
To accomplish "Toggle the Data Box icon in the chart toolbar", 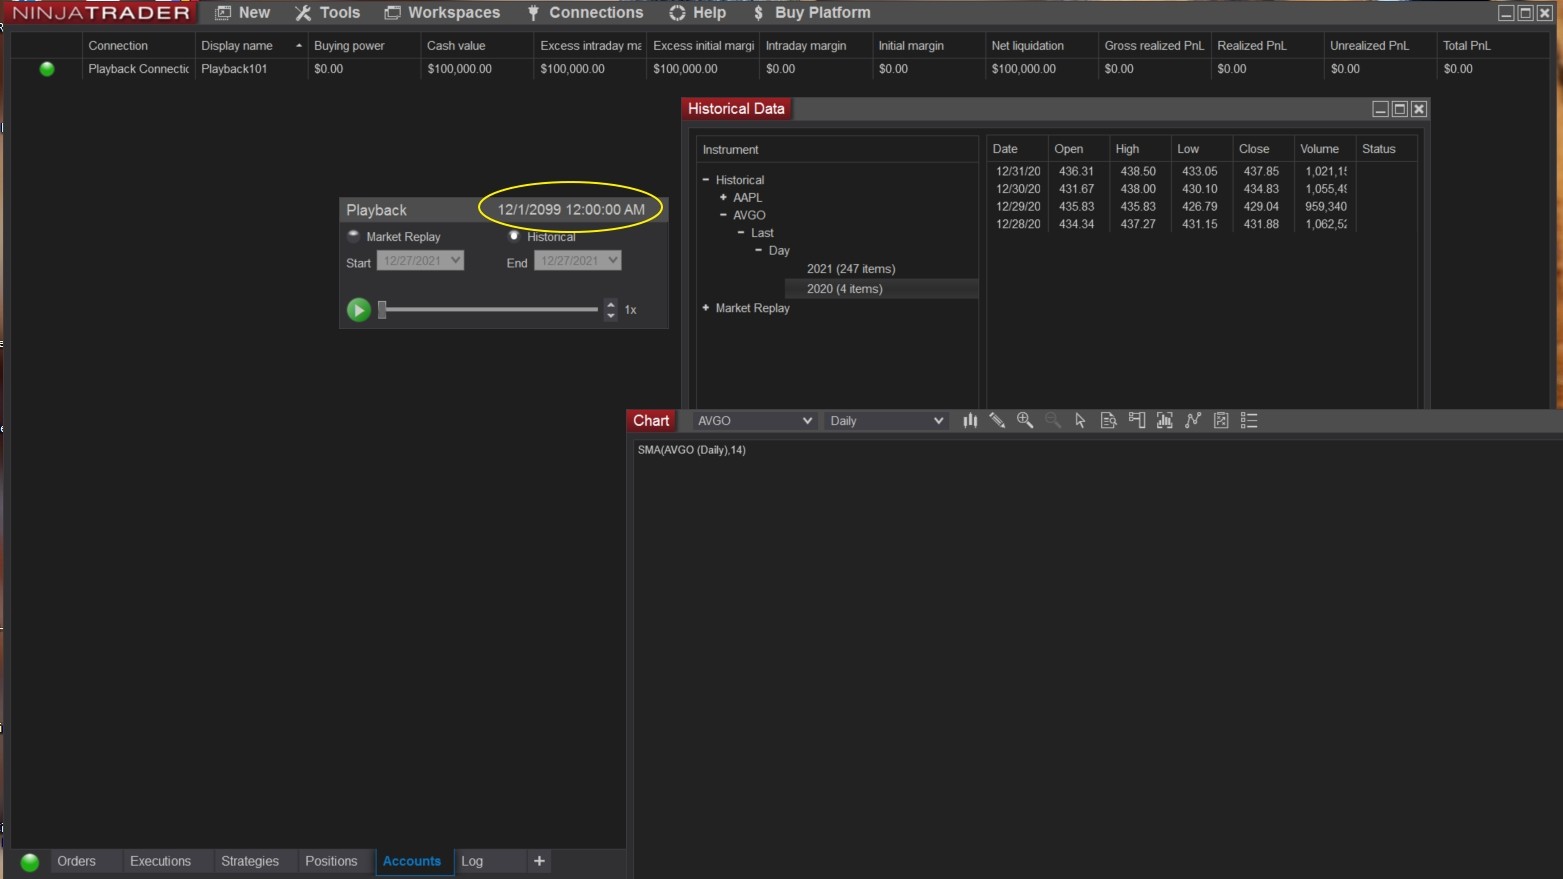I will click(x=1108, y=421).
